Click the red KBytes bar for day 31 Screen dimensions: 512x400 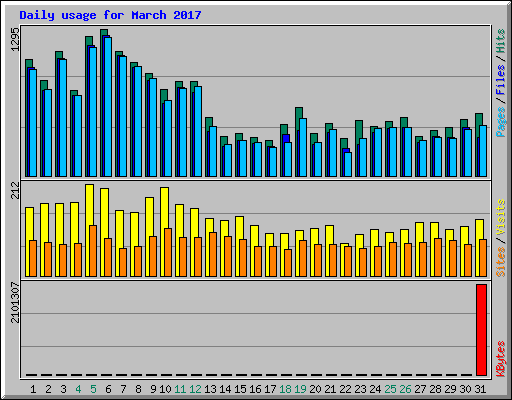[481, 330]
